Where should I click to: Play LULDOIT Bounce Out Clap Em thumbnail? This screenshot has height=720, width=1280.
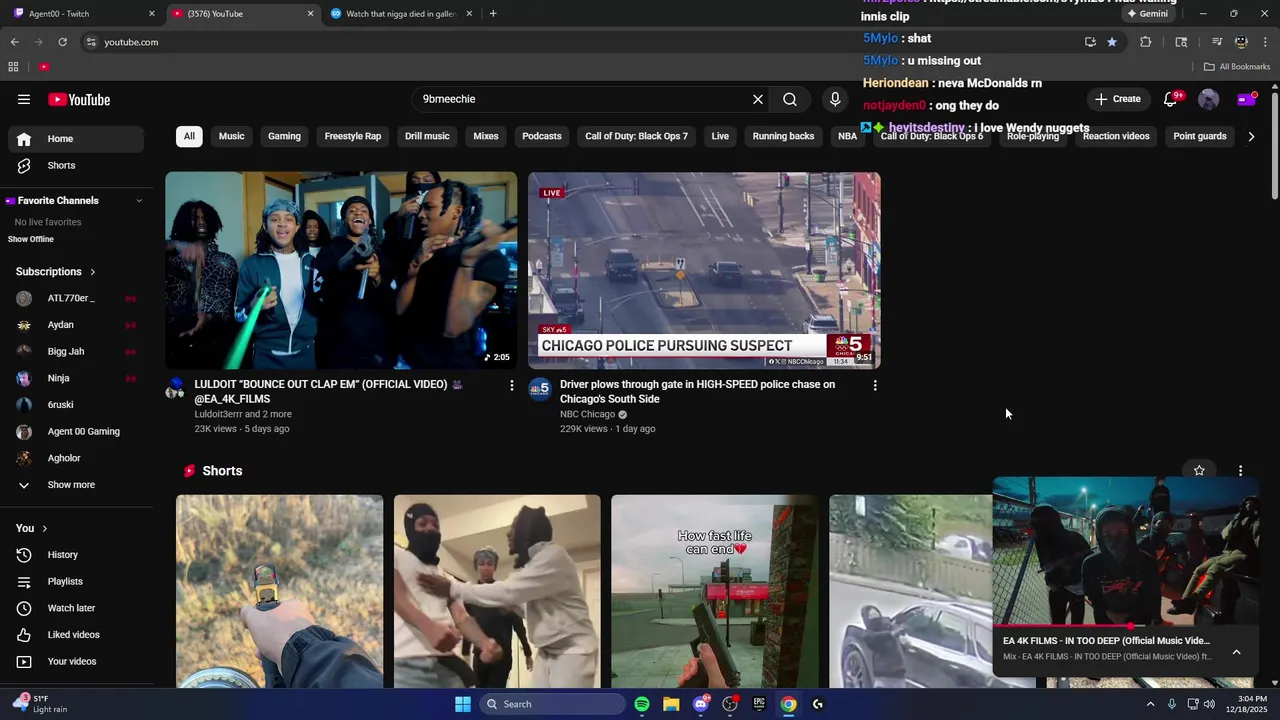(341, 270)
